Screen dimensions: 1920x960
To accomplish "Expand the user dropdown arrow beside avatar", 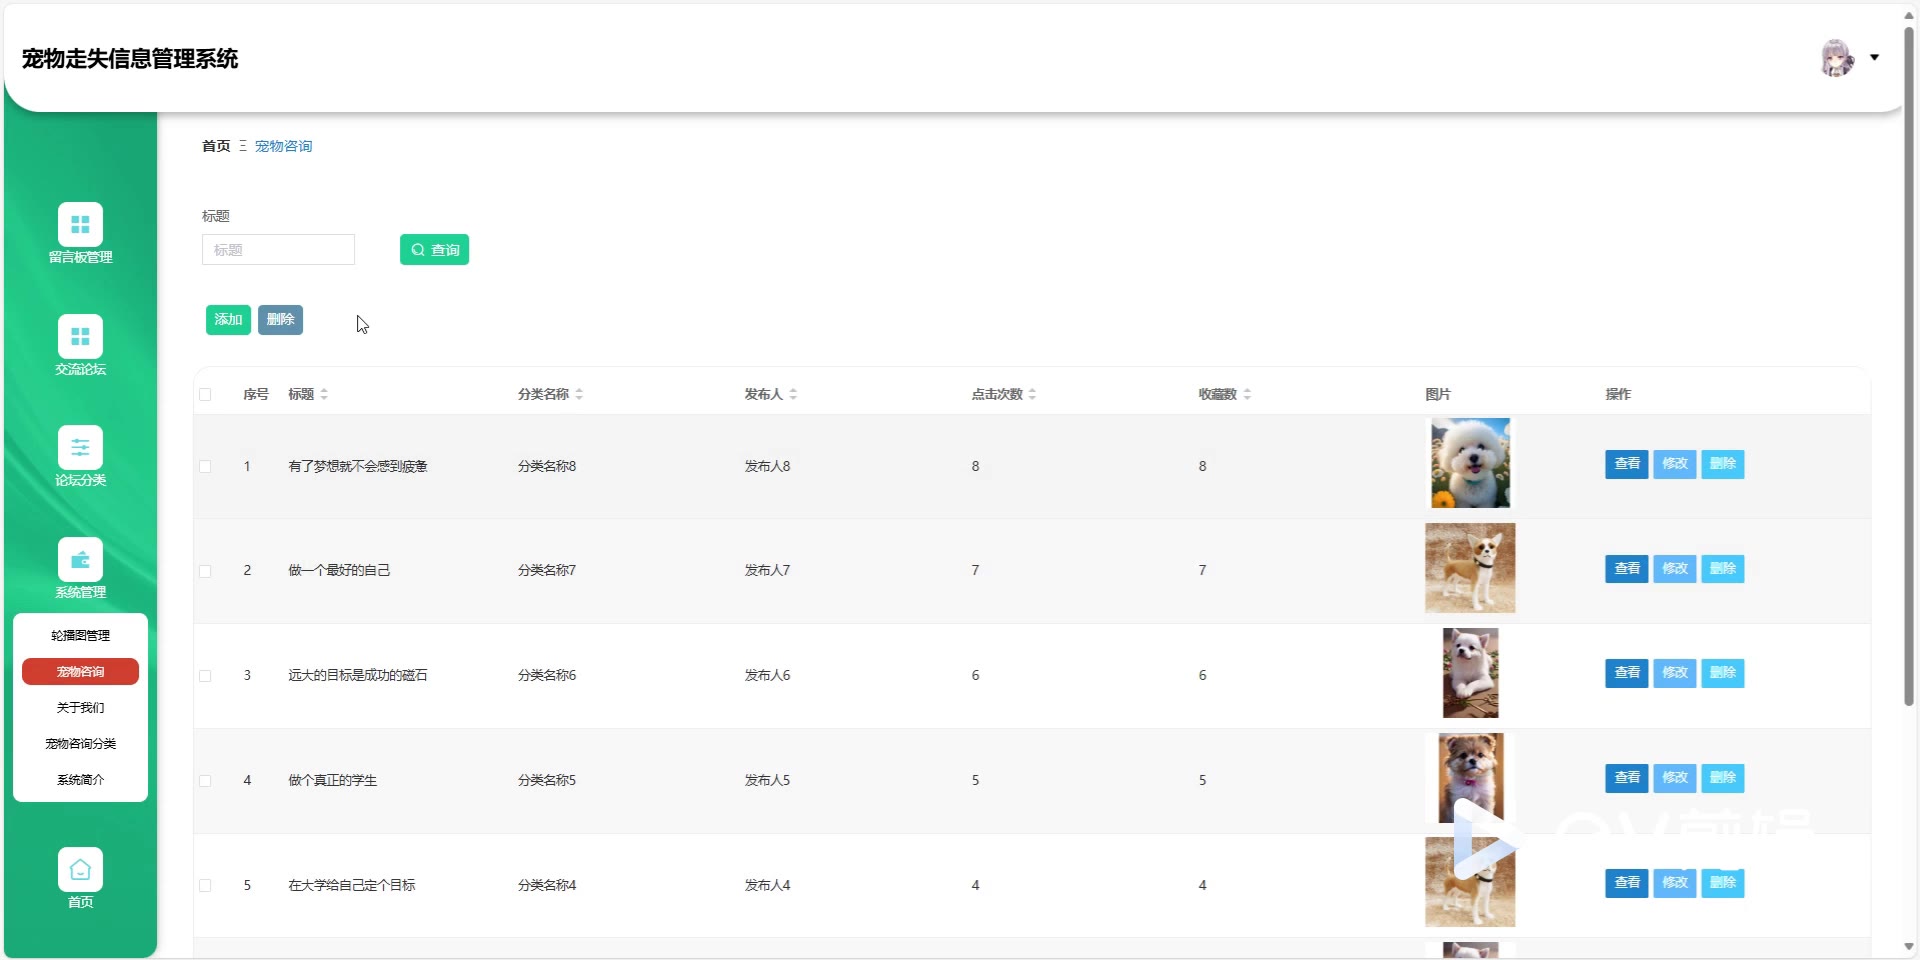I will (x=1875, y=58).
